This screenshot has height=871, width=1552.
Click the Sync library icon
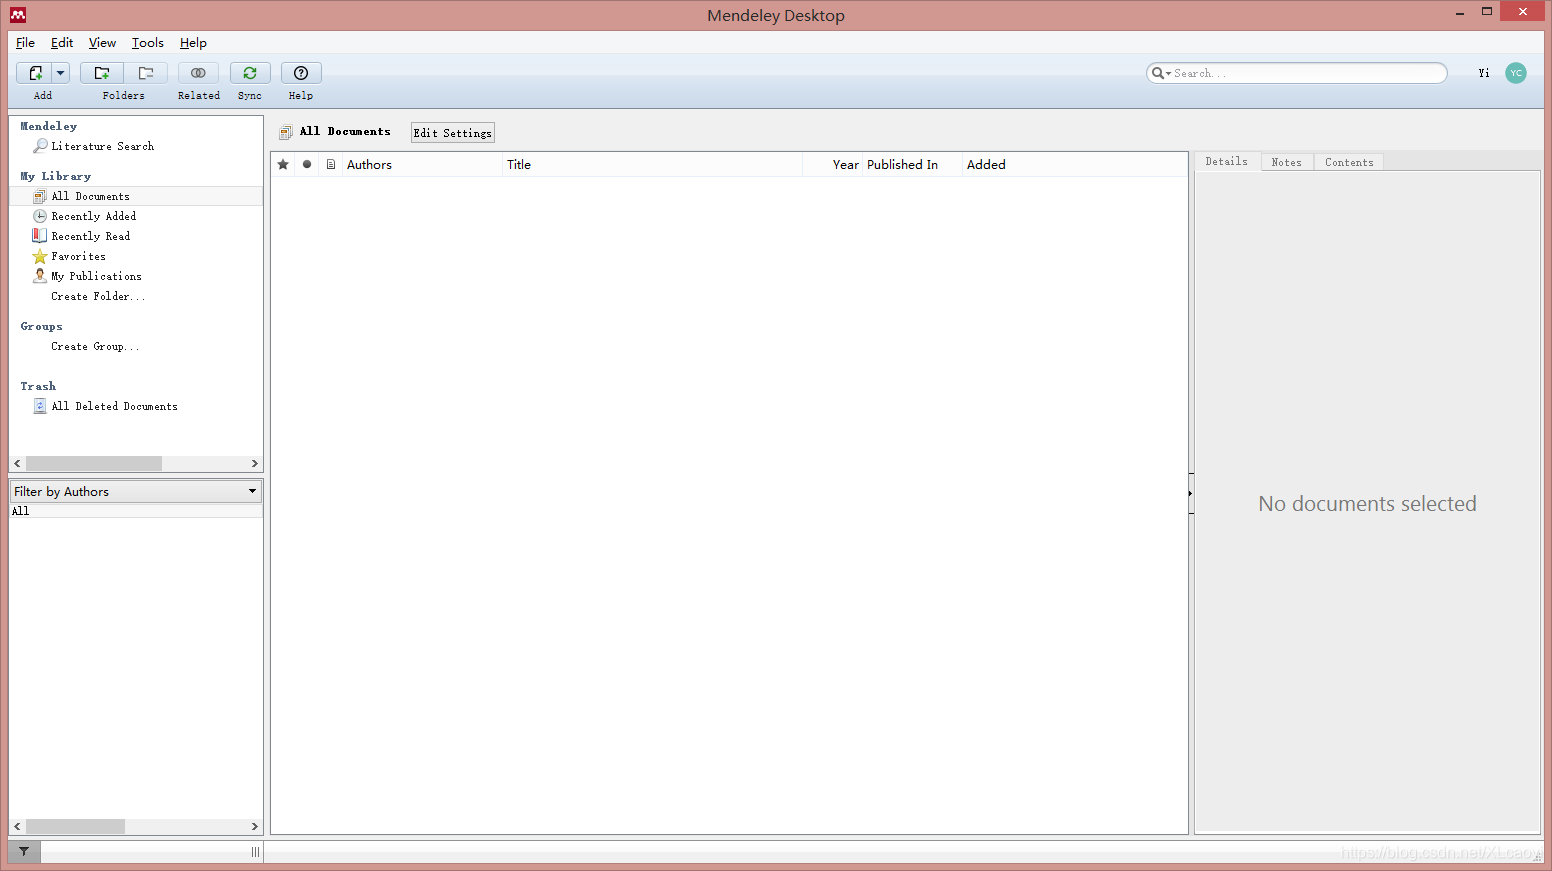coord(250,73)
